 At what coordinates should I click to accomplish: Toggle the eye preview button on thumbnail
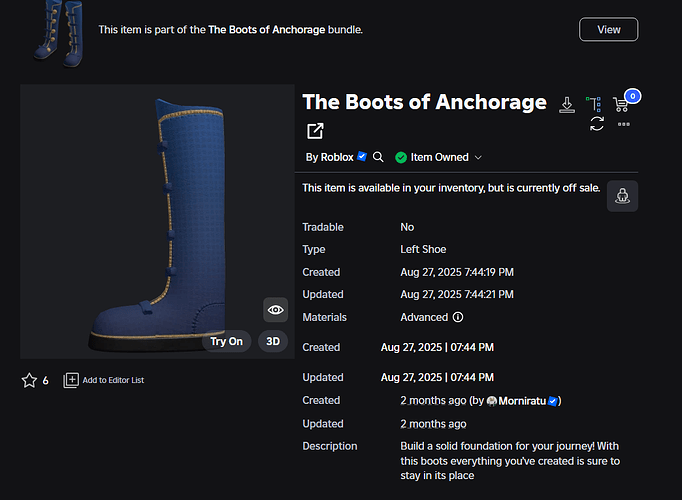tap(276, 310)
